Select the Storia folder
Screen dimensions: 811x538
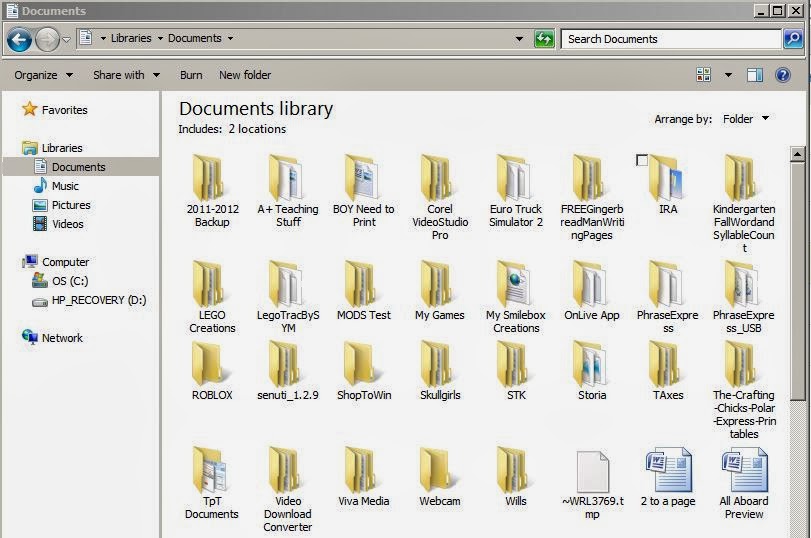pos(592,371)
